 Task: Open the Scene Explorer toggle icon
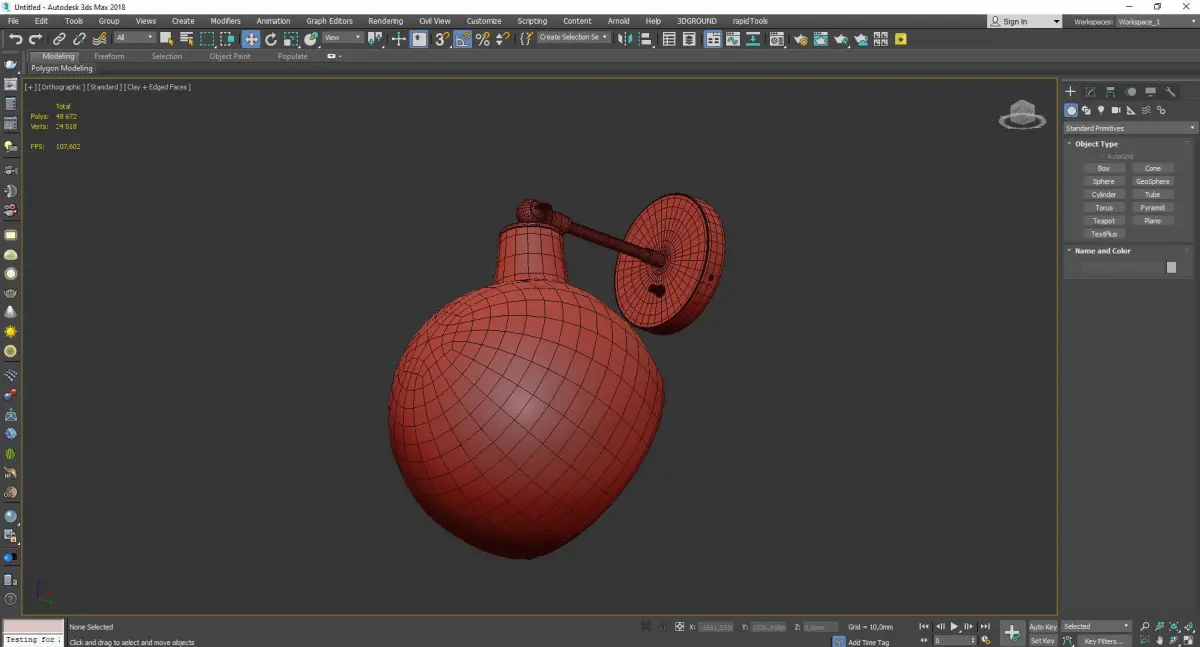click(669, 39)
